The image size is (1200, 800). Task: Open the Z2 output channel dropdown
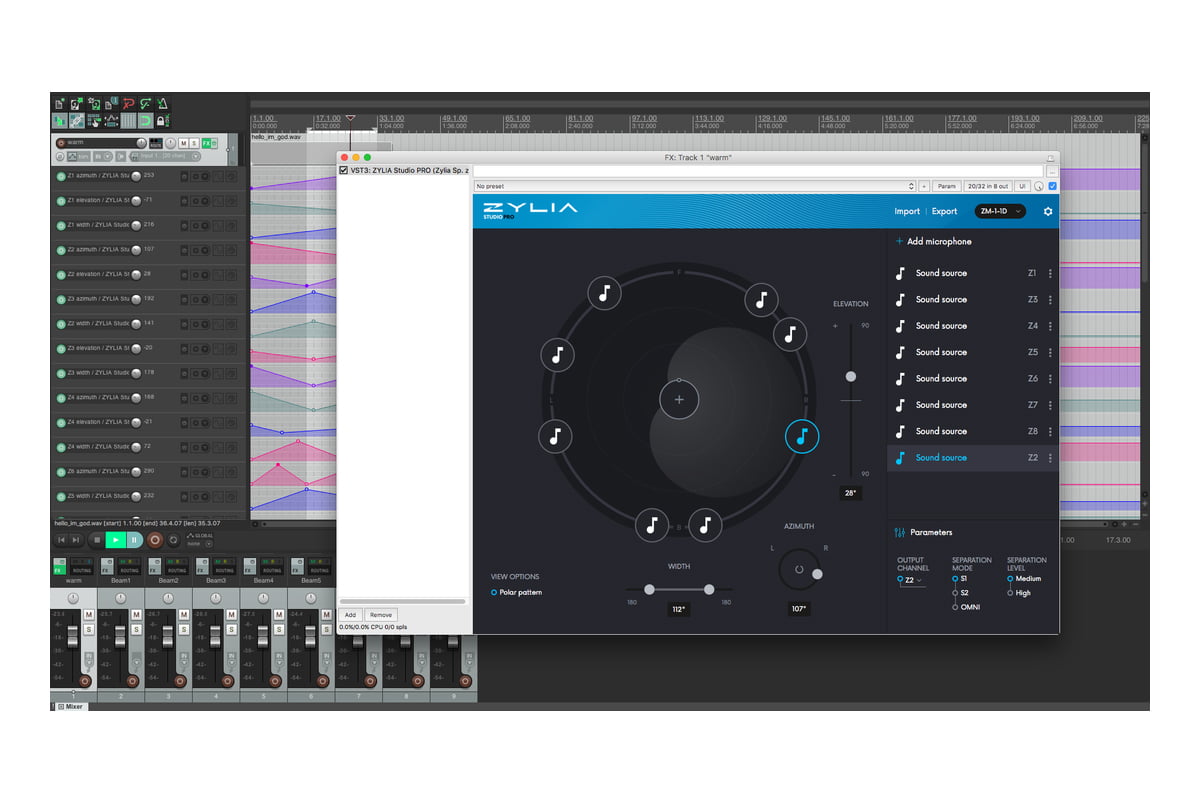click(x=911, y=580)
